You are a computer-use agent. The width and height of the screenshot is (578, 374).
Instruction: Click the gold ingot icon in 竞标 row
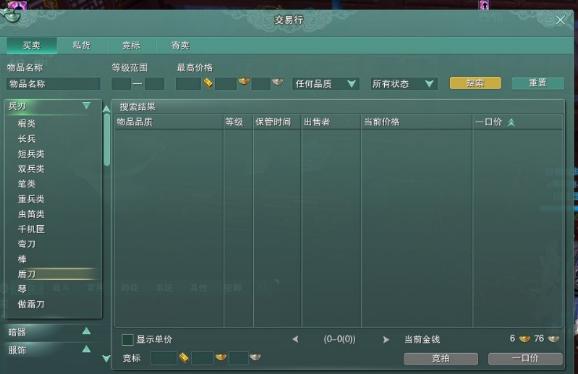pyautogui.click(x=221, y=357)
